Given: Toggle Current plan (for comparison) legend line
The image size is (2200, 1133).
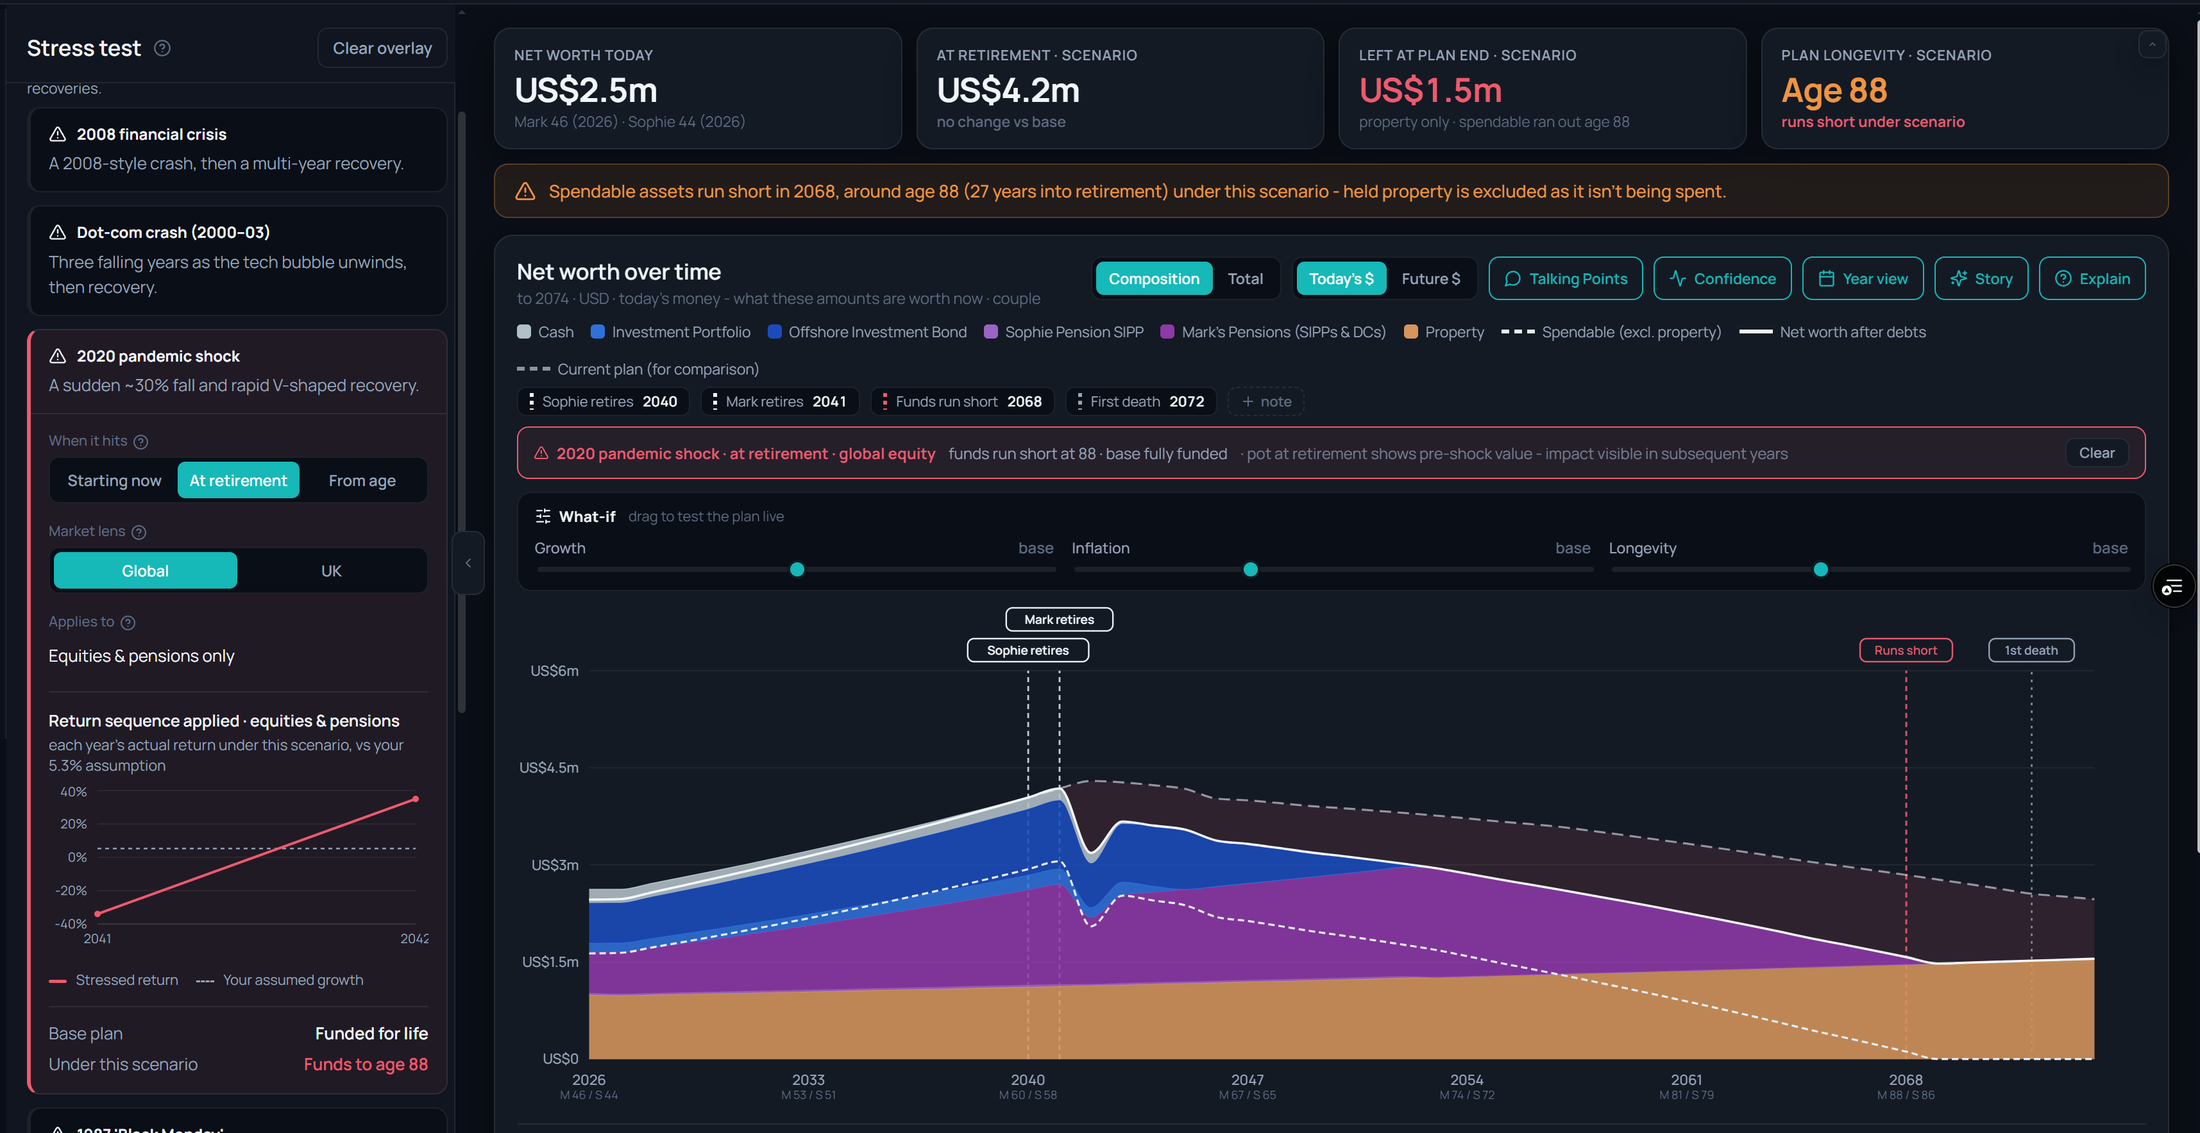Looking at the screenshot, I should coord(533,369).
